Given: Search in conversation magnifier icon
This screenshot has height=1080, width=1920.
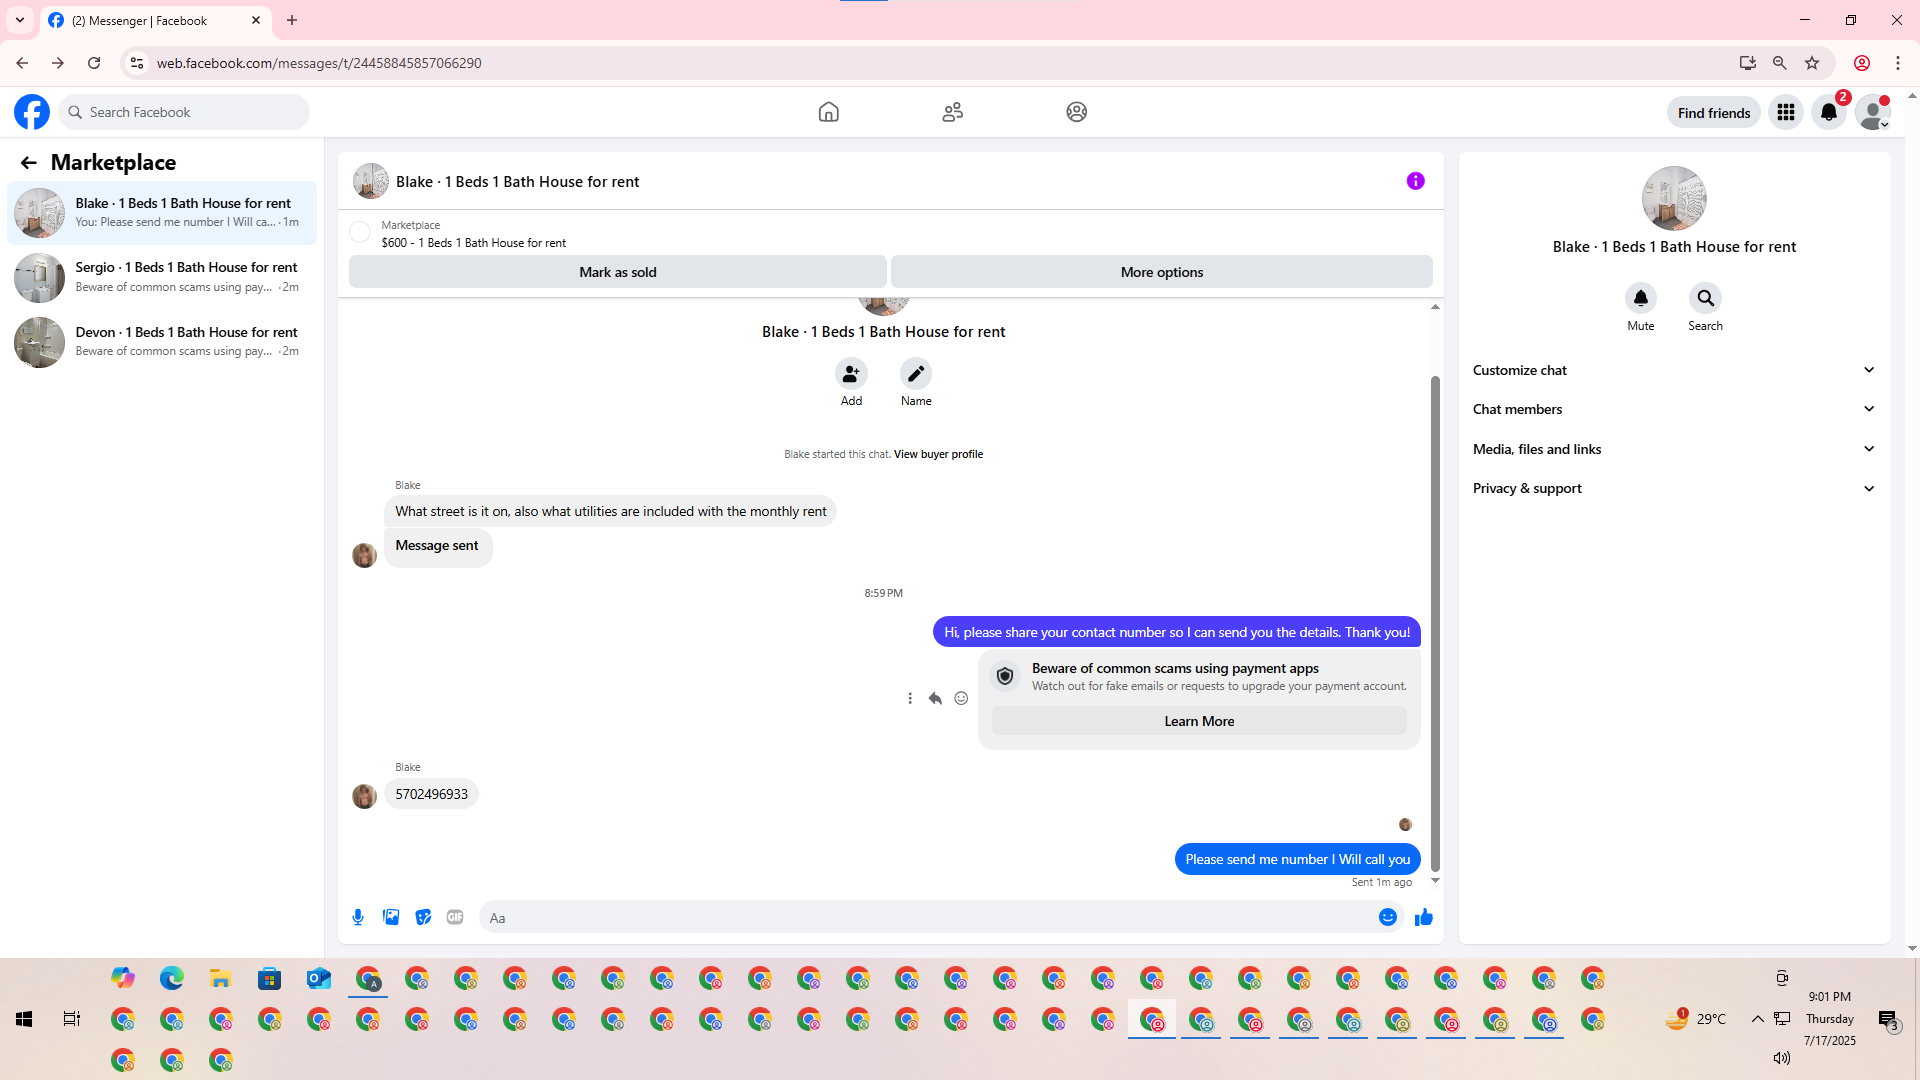Looking at the screenshot, I should 1706,298.
